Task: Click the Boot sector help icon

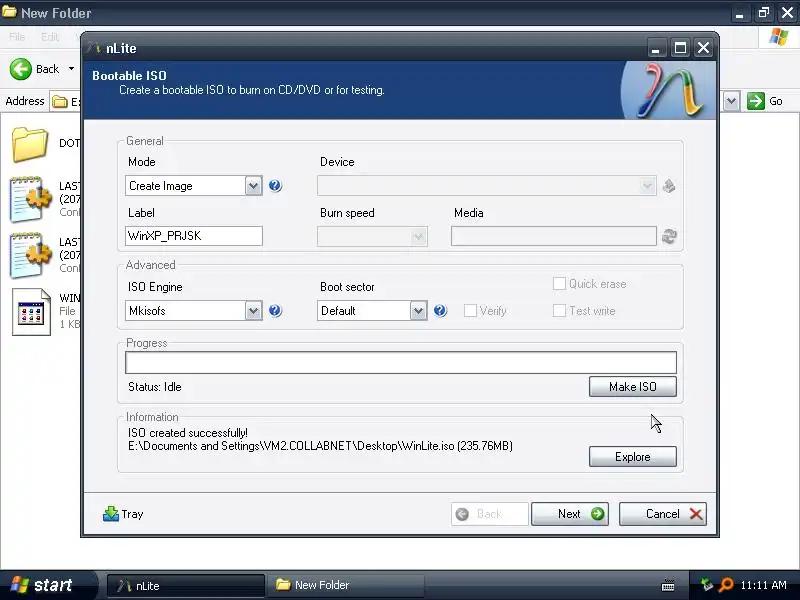Action: click(x=440, y=310)
